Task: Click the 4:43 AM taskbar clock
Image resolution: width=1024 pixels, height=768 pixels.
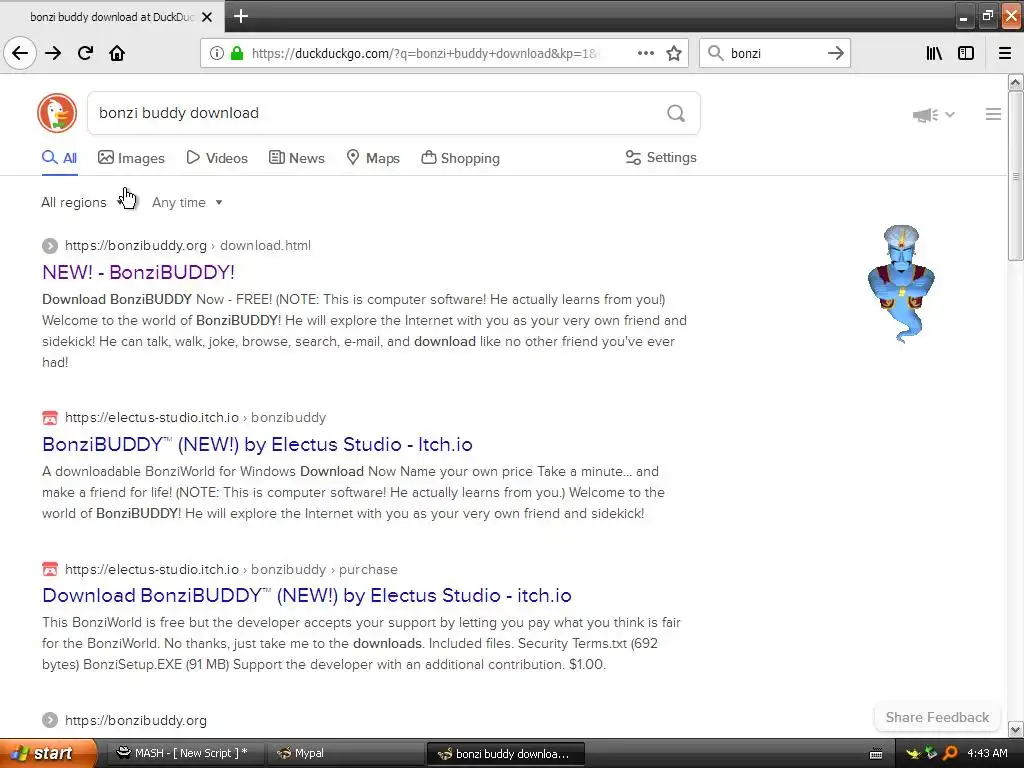Action: pos(987,754)
